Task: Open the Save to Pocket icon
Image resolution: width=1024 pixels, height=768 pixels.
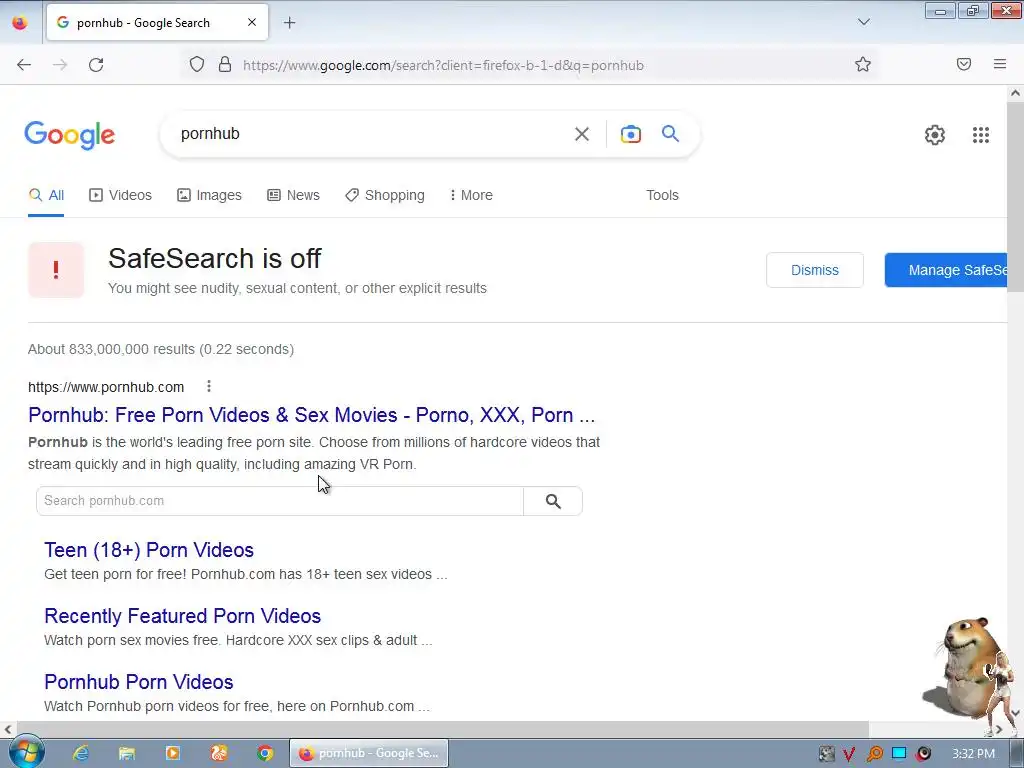Action: 964,64
